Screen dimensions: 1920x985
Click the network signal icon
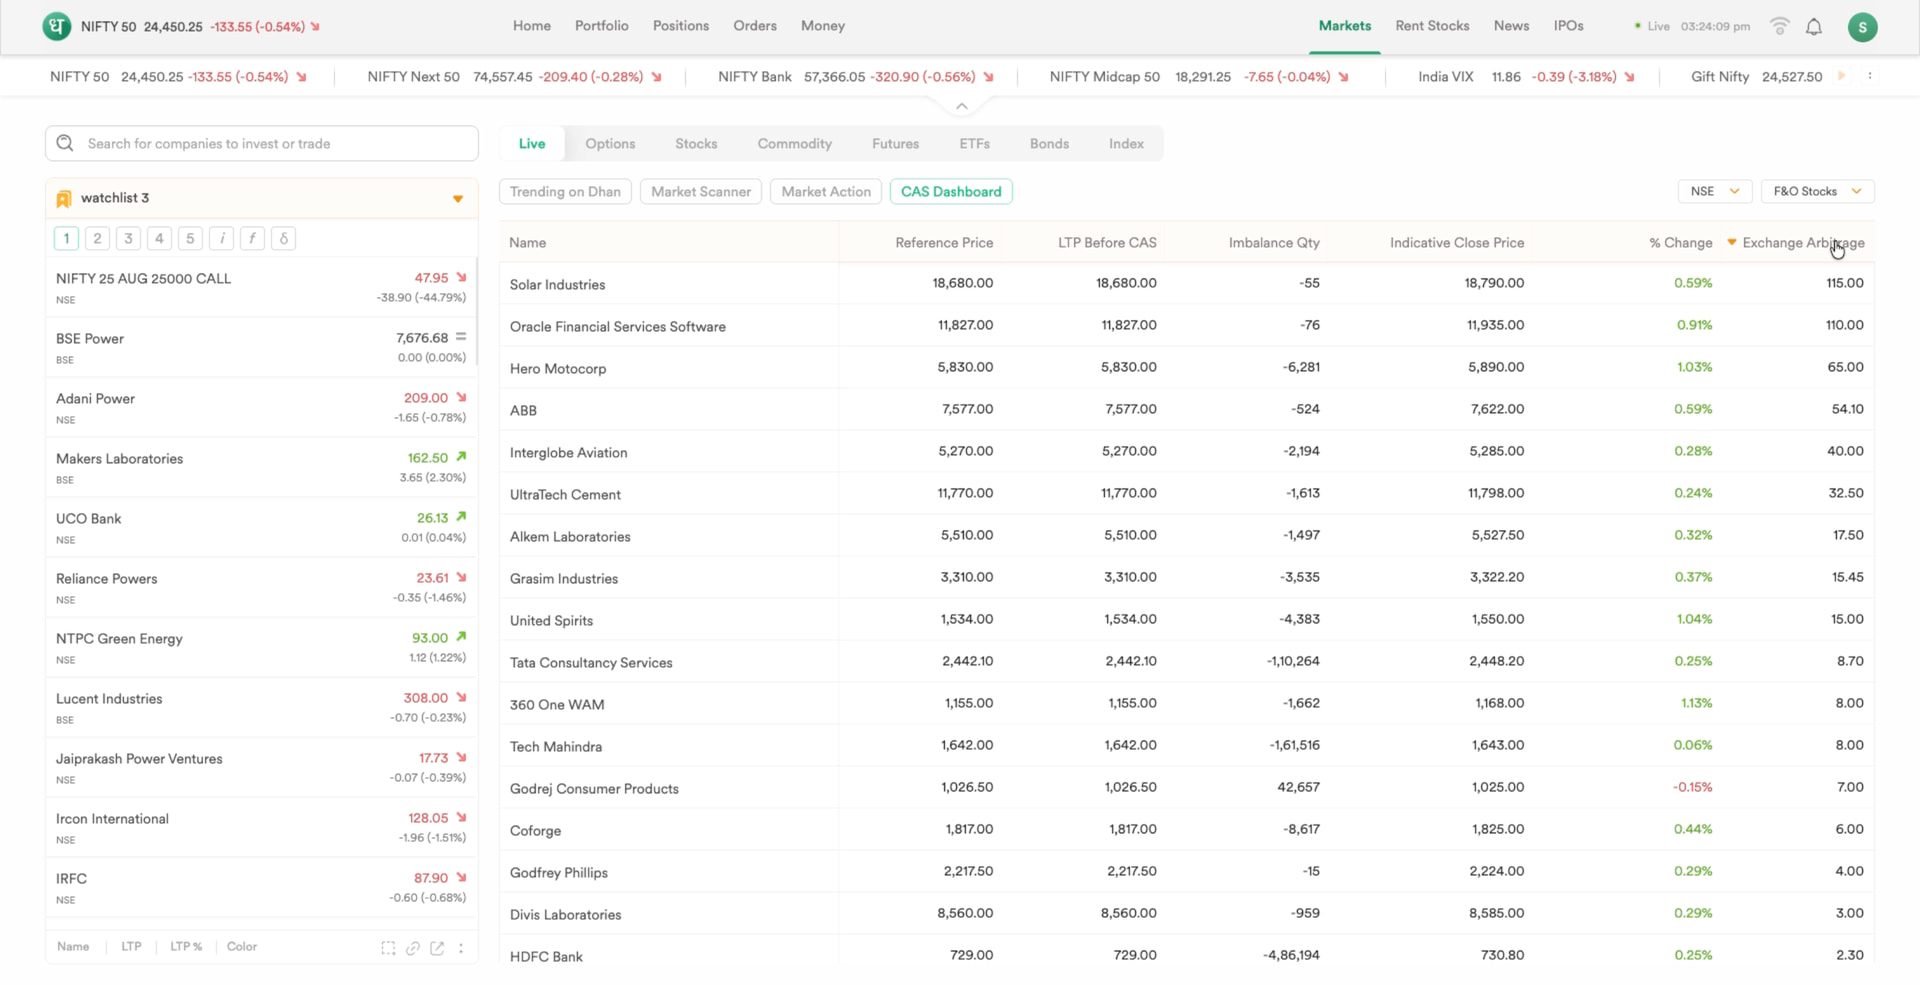point(1779,27)
